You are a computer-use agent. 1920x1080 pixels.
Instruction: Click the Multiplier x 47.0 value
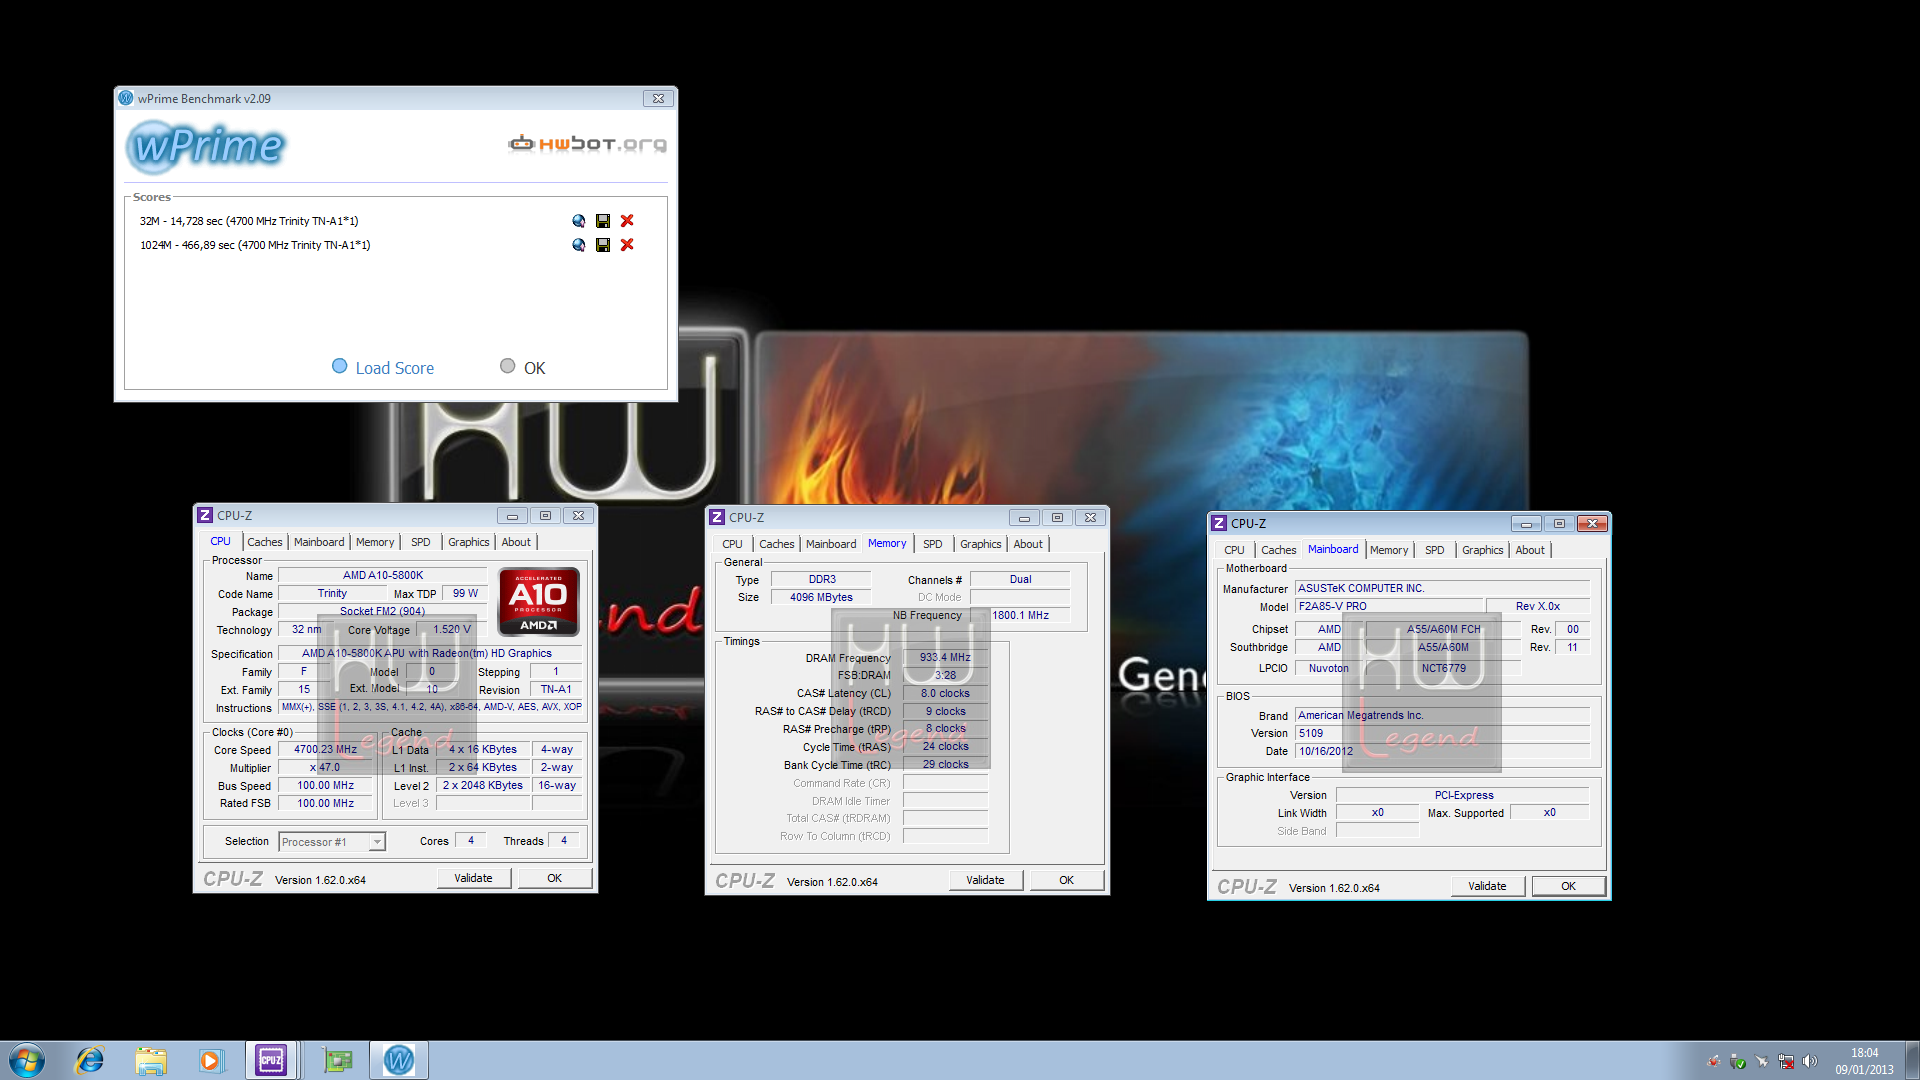(325, 767)
